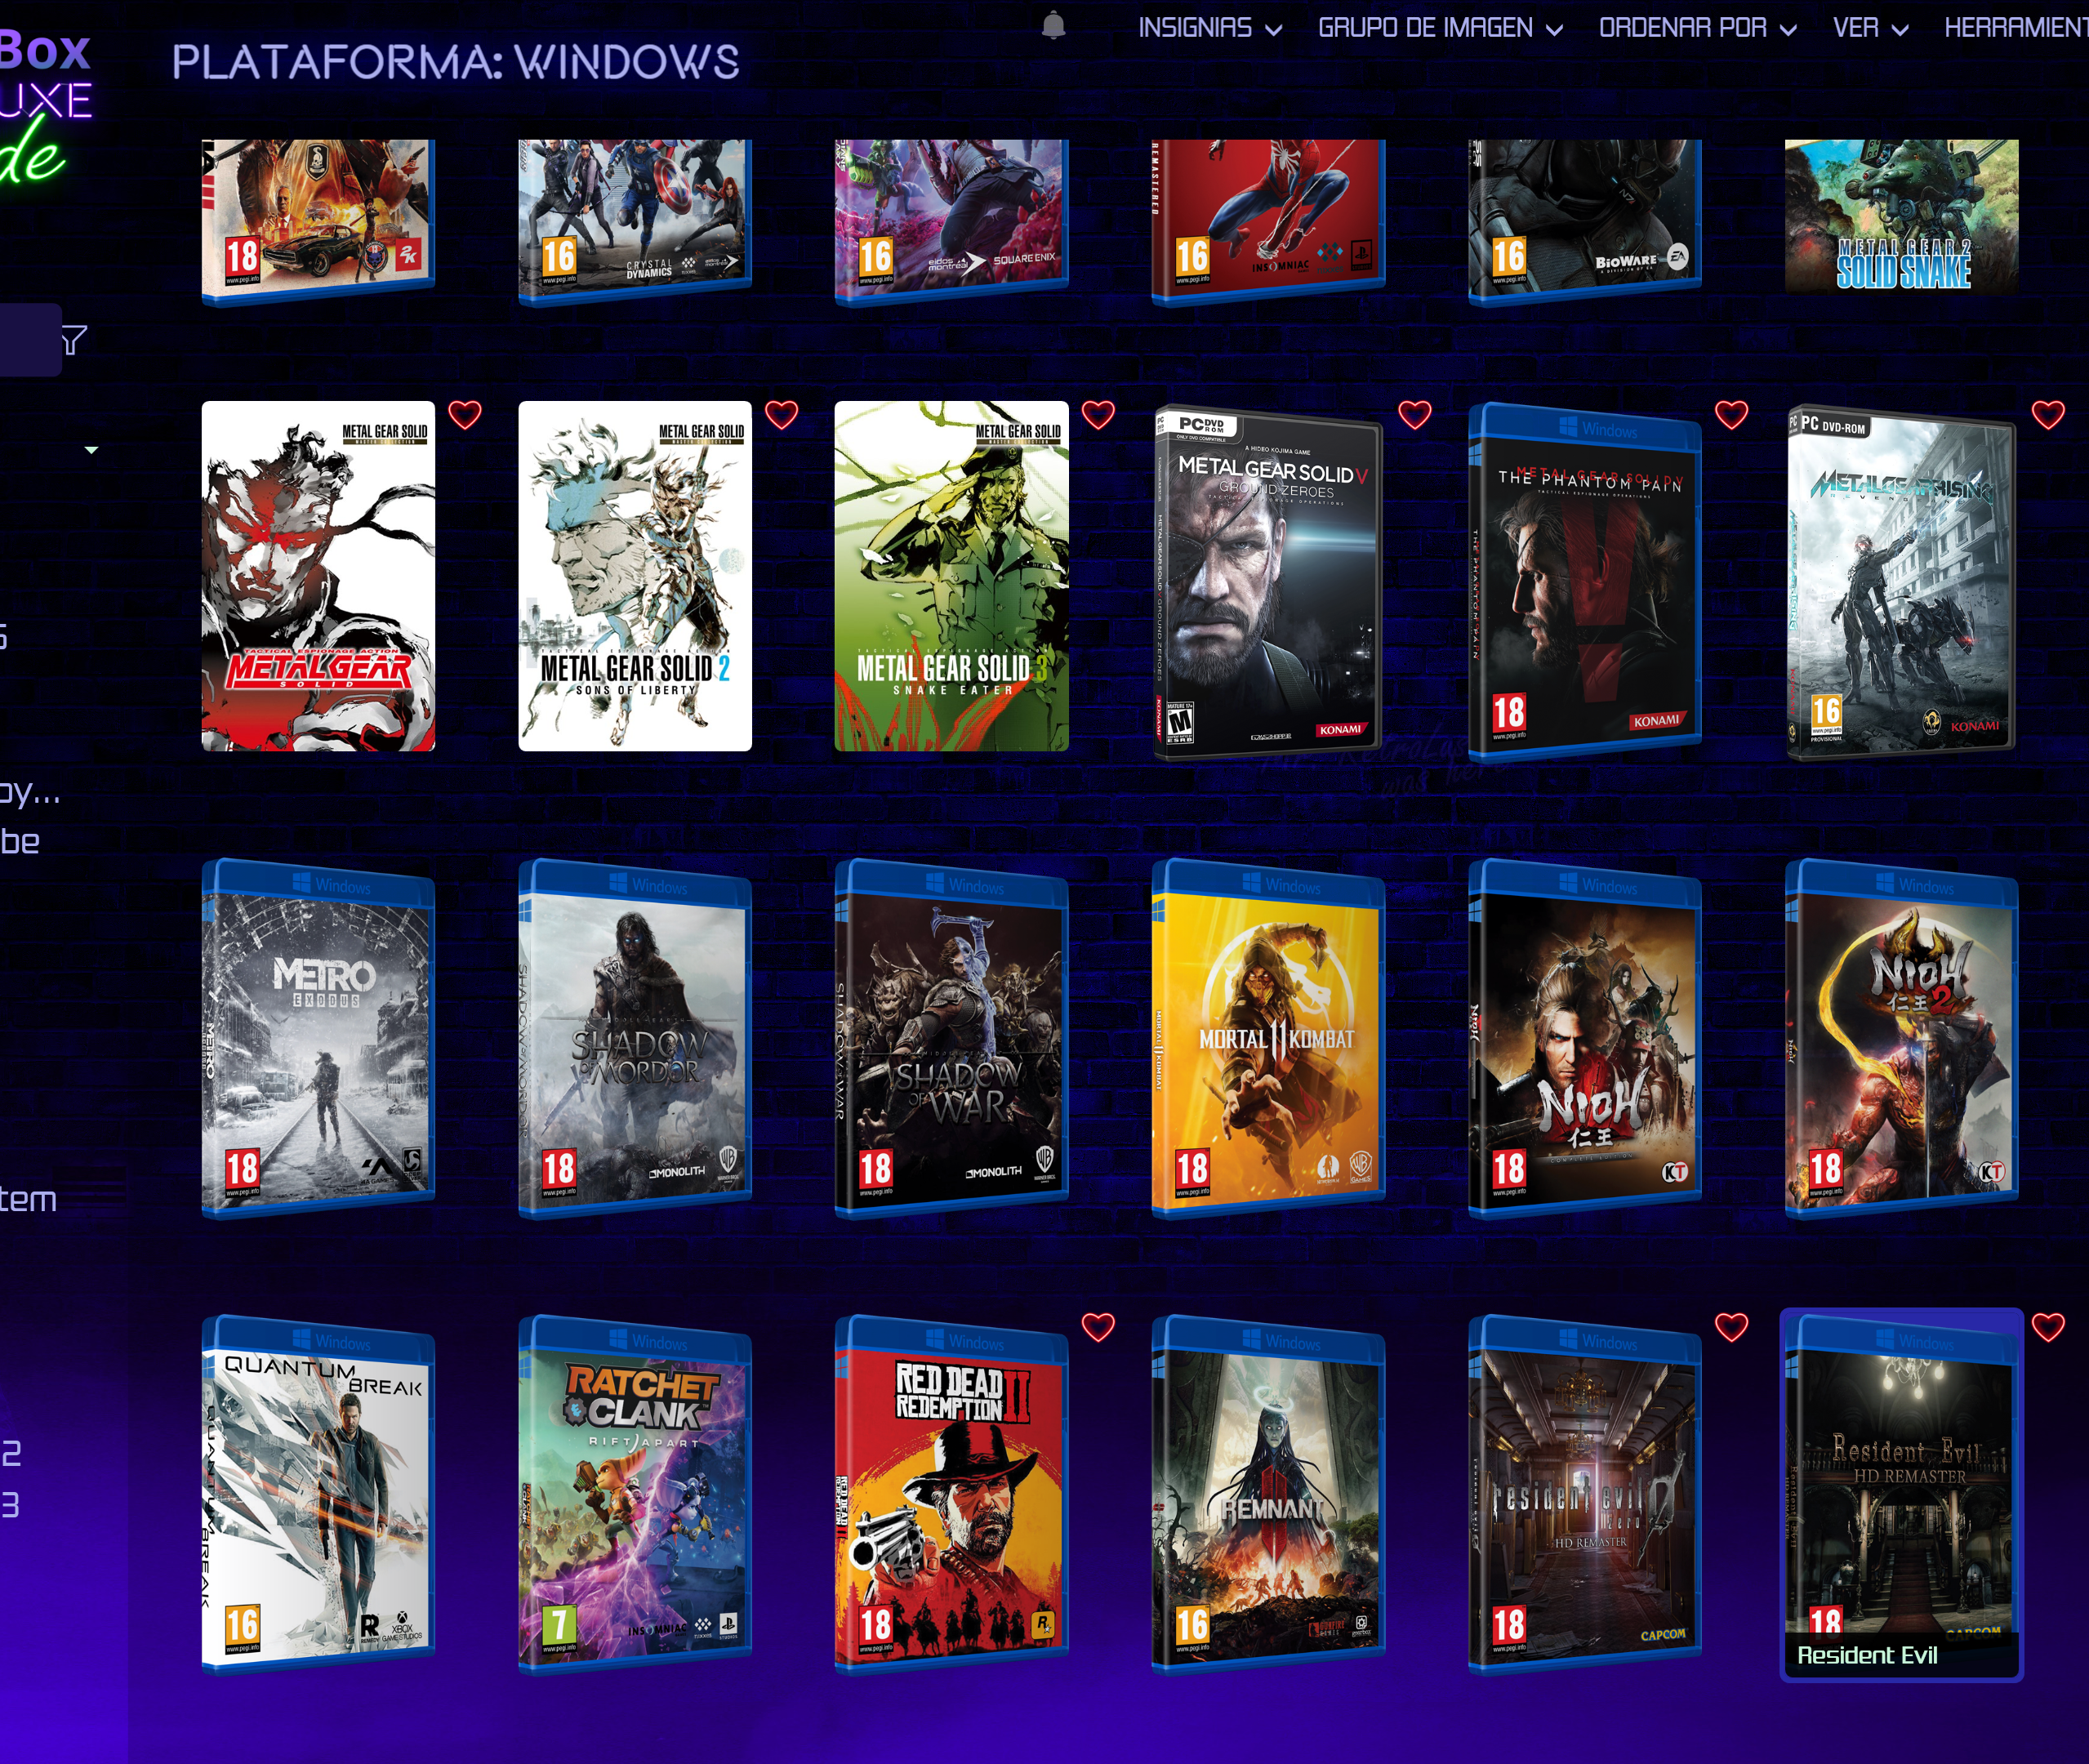Select the first Nioh game box
The height and width of the screenshot is (1764, 2089).
(1585, 1039)
